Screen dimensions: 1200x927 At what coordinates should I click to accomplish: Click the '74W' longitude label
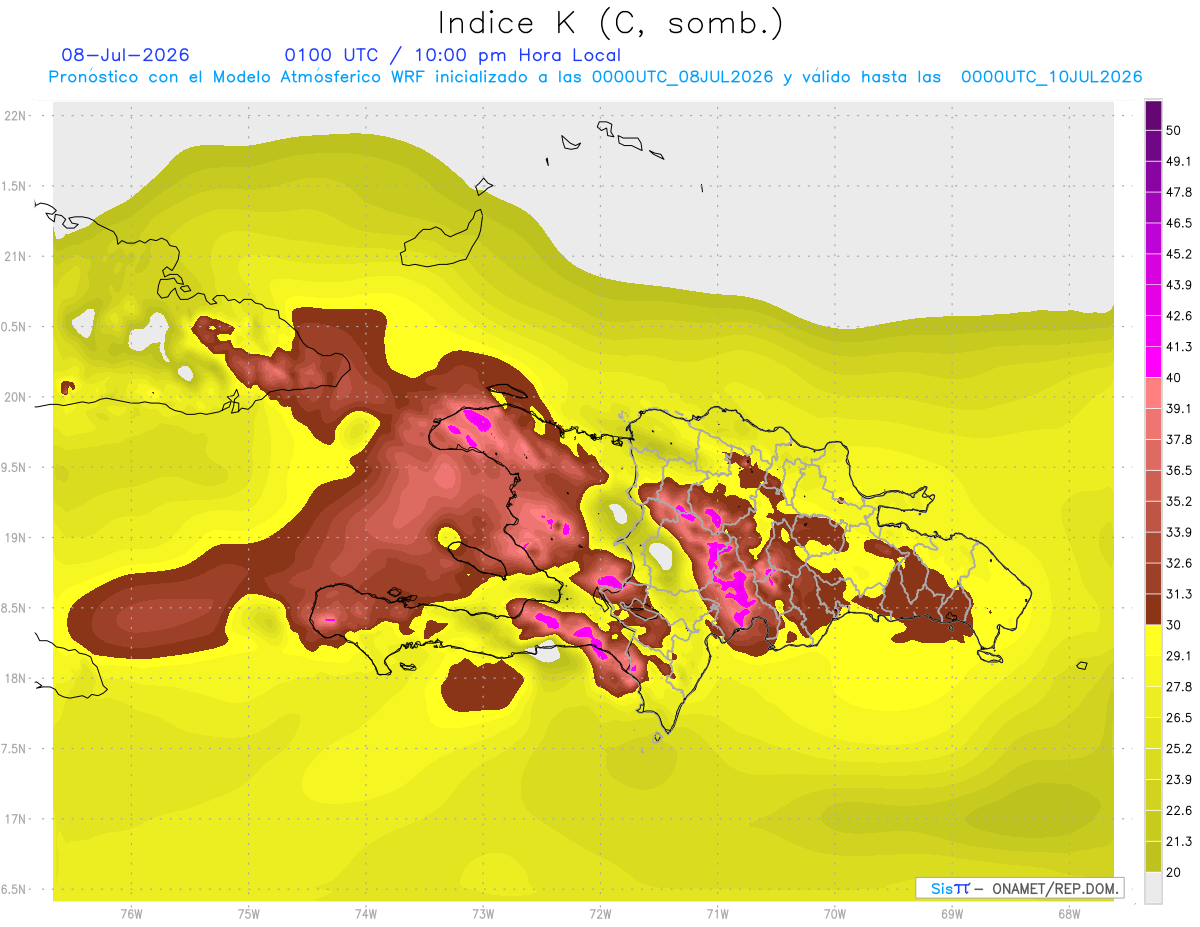point(366,914)
